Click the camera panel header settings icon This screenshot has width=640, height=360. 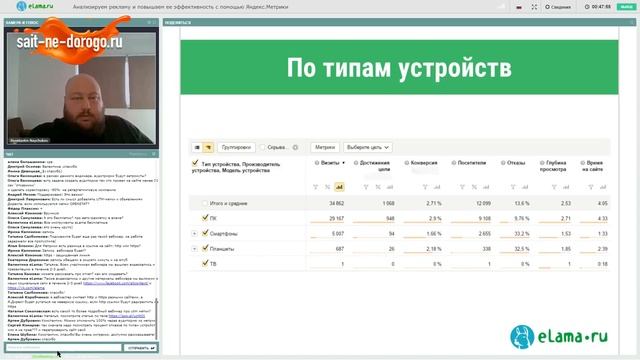149,22
